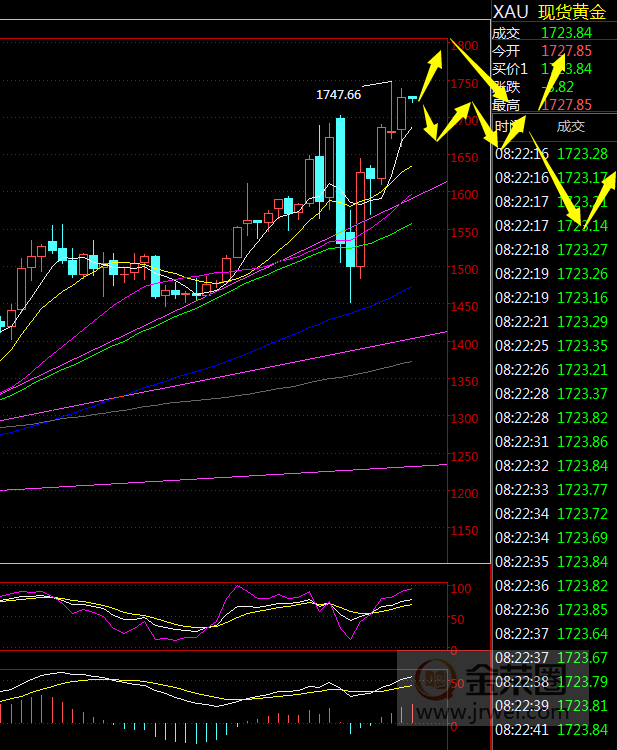Click the 08:22:41 latest tick row
The height and width of the screenshot is (750, 617).
554,730
